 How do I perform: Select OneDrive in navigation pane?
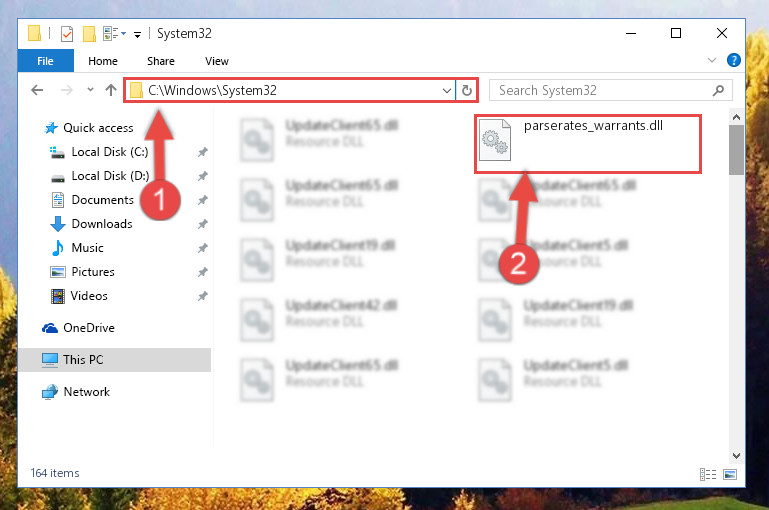(x=89, y=328)
